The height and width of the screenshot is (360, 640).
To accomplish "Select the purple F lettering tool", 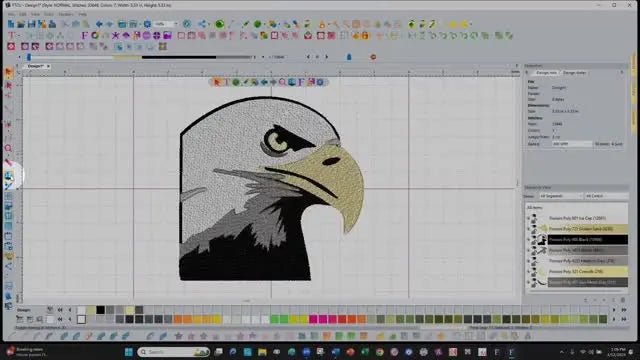I will [x=84, y=36].
